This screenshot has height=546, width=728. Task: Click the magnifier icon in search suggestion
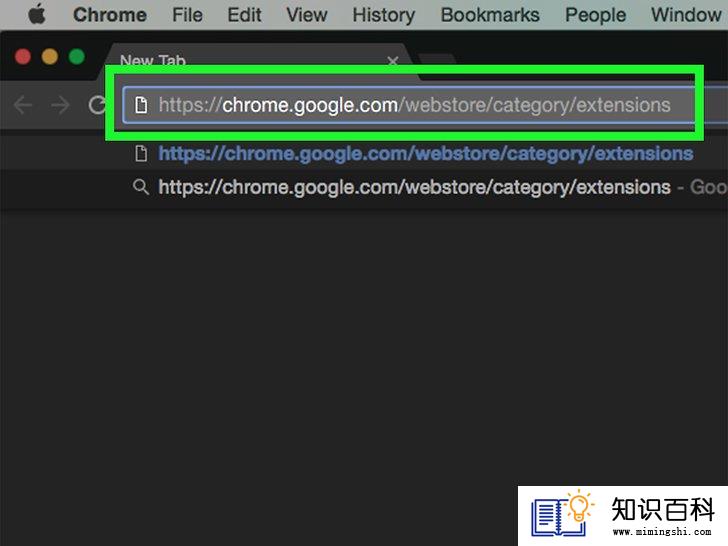click(x=141, y=187)
